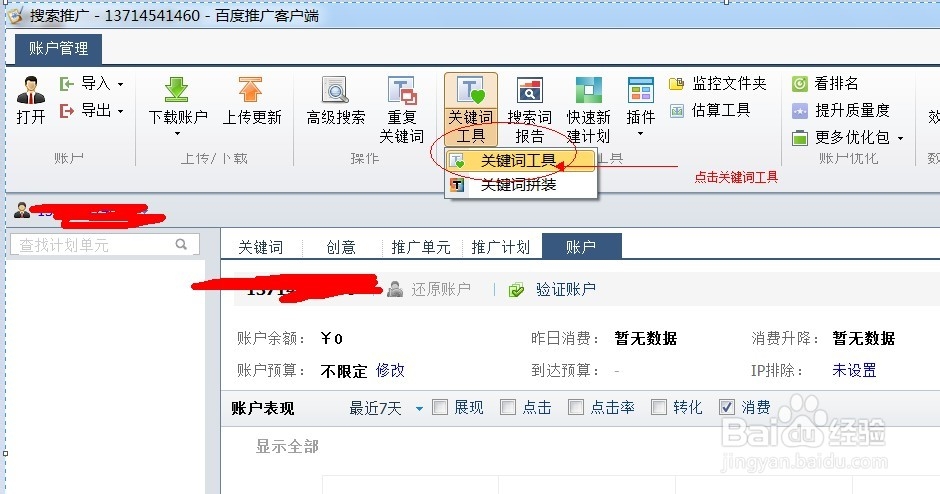Click the 未设置 IP exclusion link
This screenshot has height=494, width=940.
pyautogui.click(x=854, y=370)
